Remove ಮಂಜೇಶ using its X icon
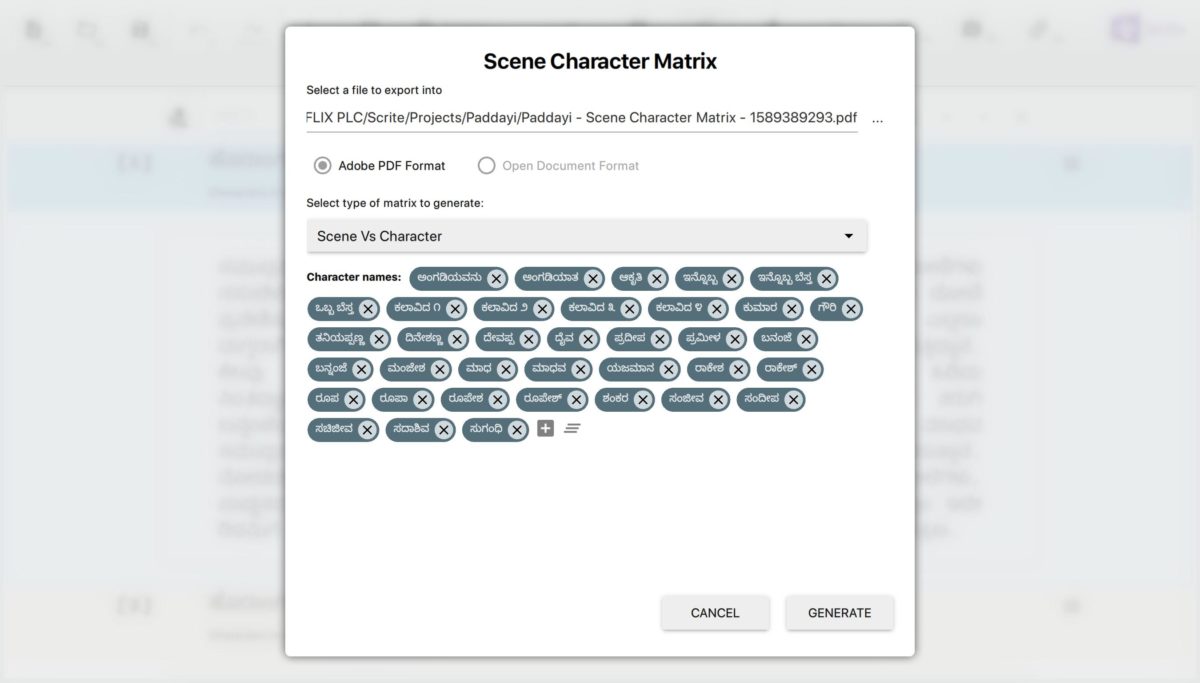This screenshot has width=1200, height=683. coord(440,368)
